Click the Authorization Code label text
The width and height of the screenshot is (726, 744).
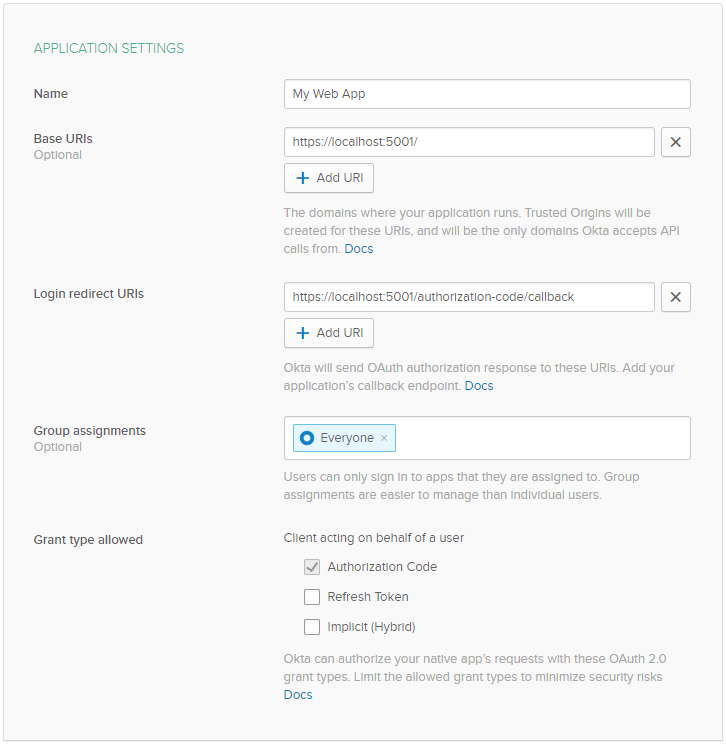pyautogui.click(x=382, y=567)
